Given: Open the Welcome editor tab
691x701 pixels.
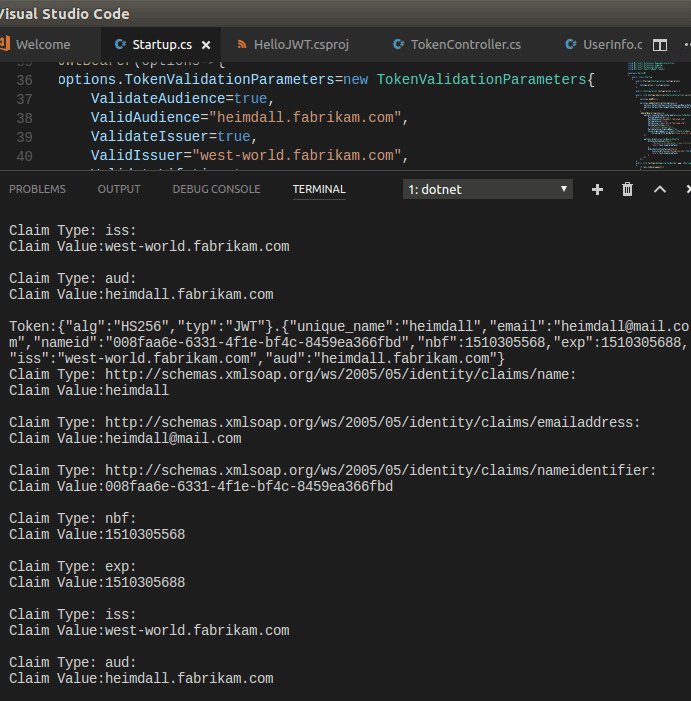Looking at the screenshot, I should 43,45.
